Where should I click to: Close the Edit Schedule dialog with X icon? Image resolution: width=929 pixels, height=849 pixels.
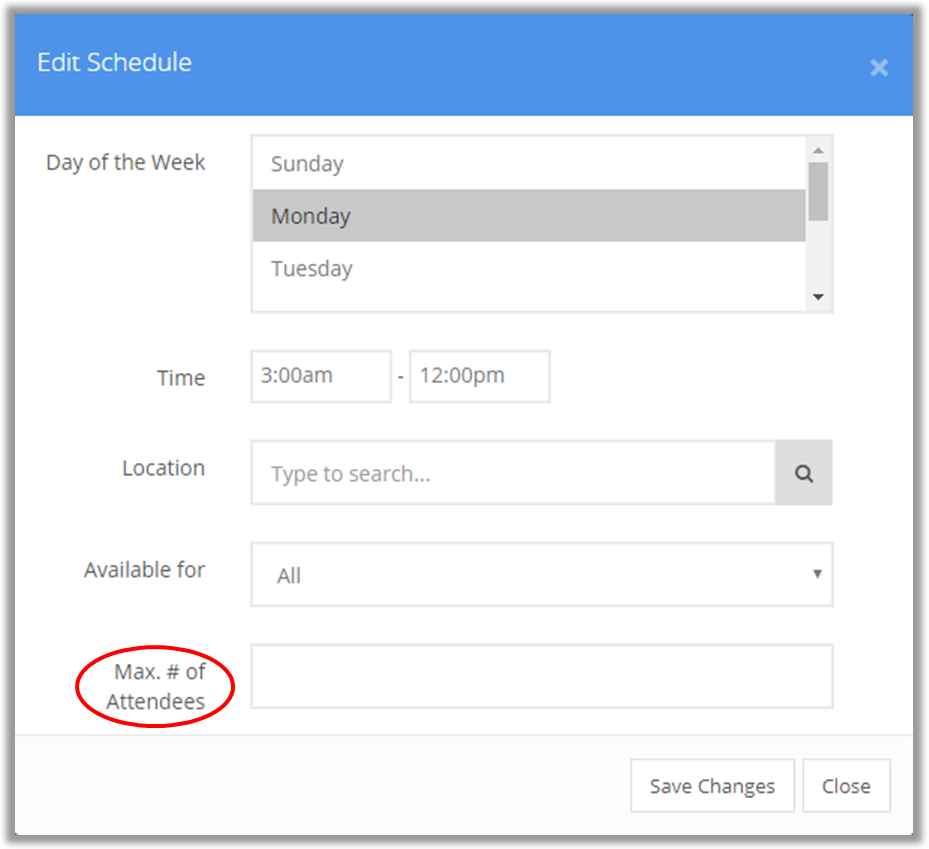coord(879,68)
